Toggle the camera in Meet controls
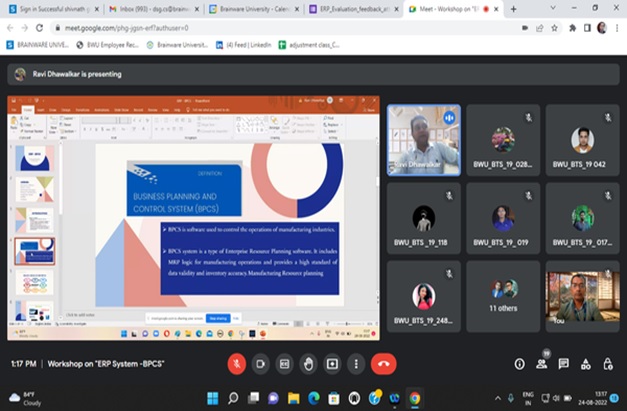The height and width of the screenshot is (411, 627). [261, 364]
